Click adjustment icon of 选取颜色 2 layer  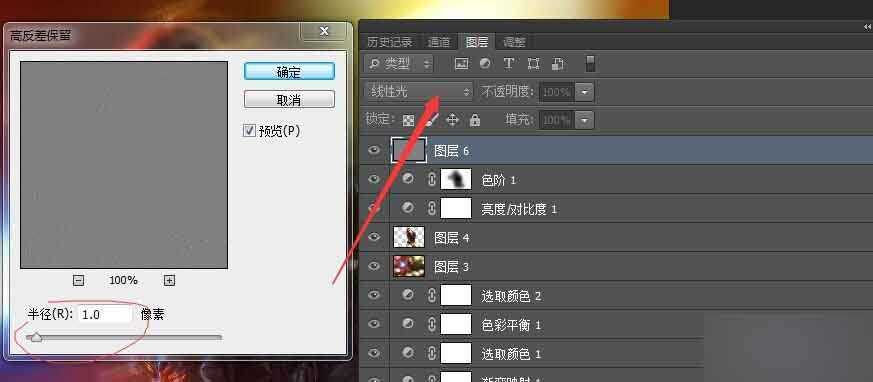pos(408,295)
